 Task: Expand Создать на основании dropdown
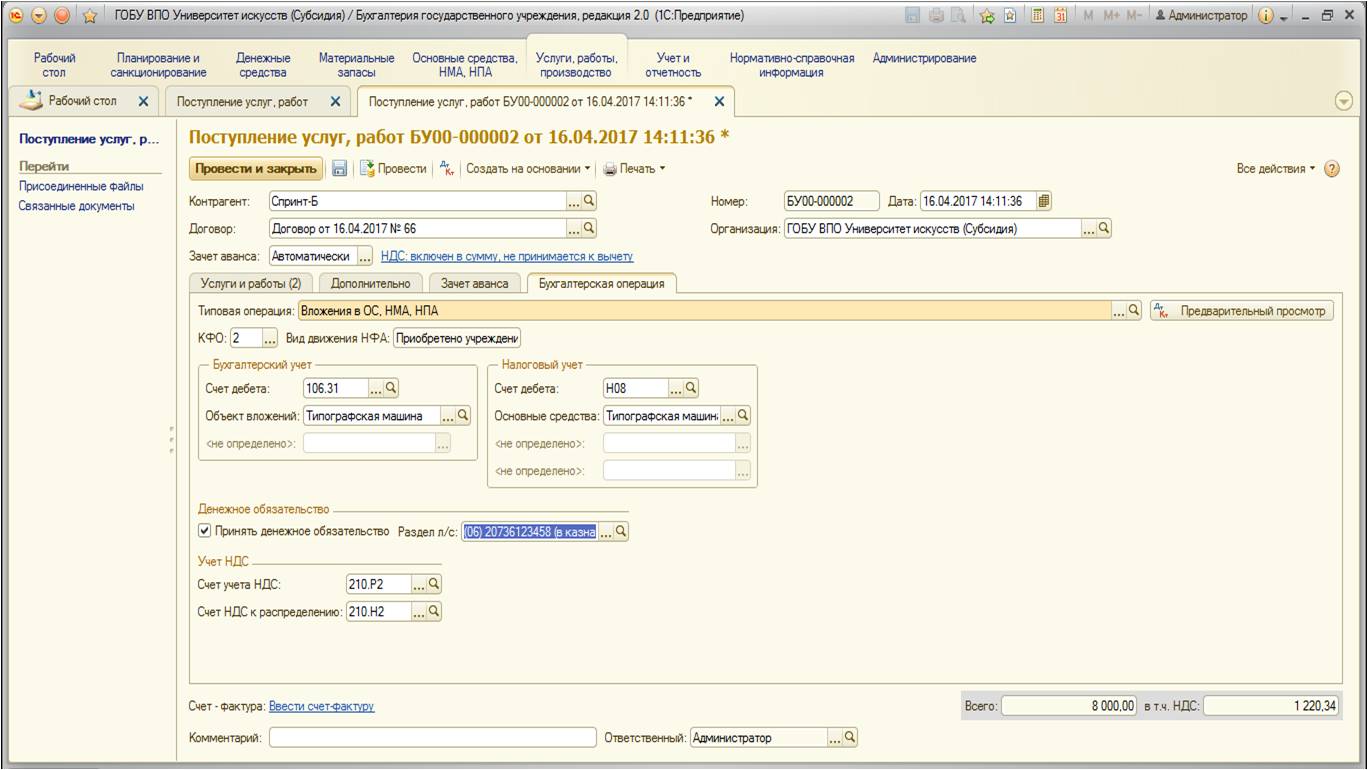pos(528,169)
